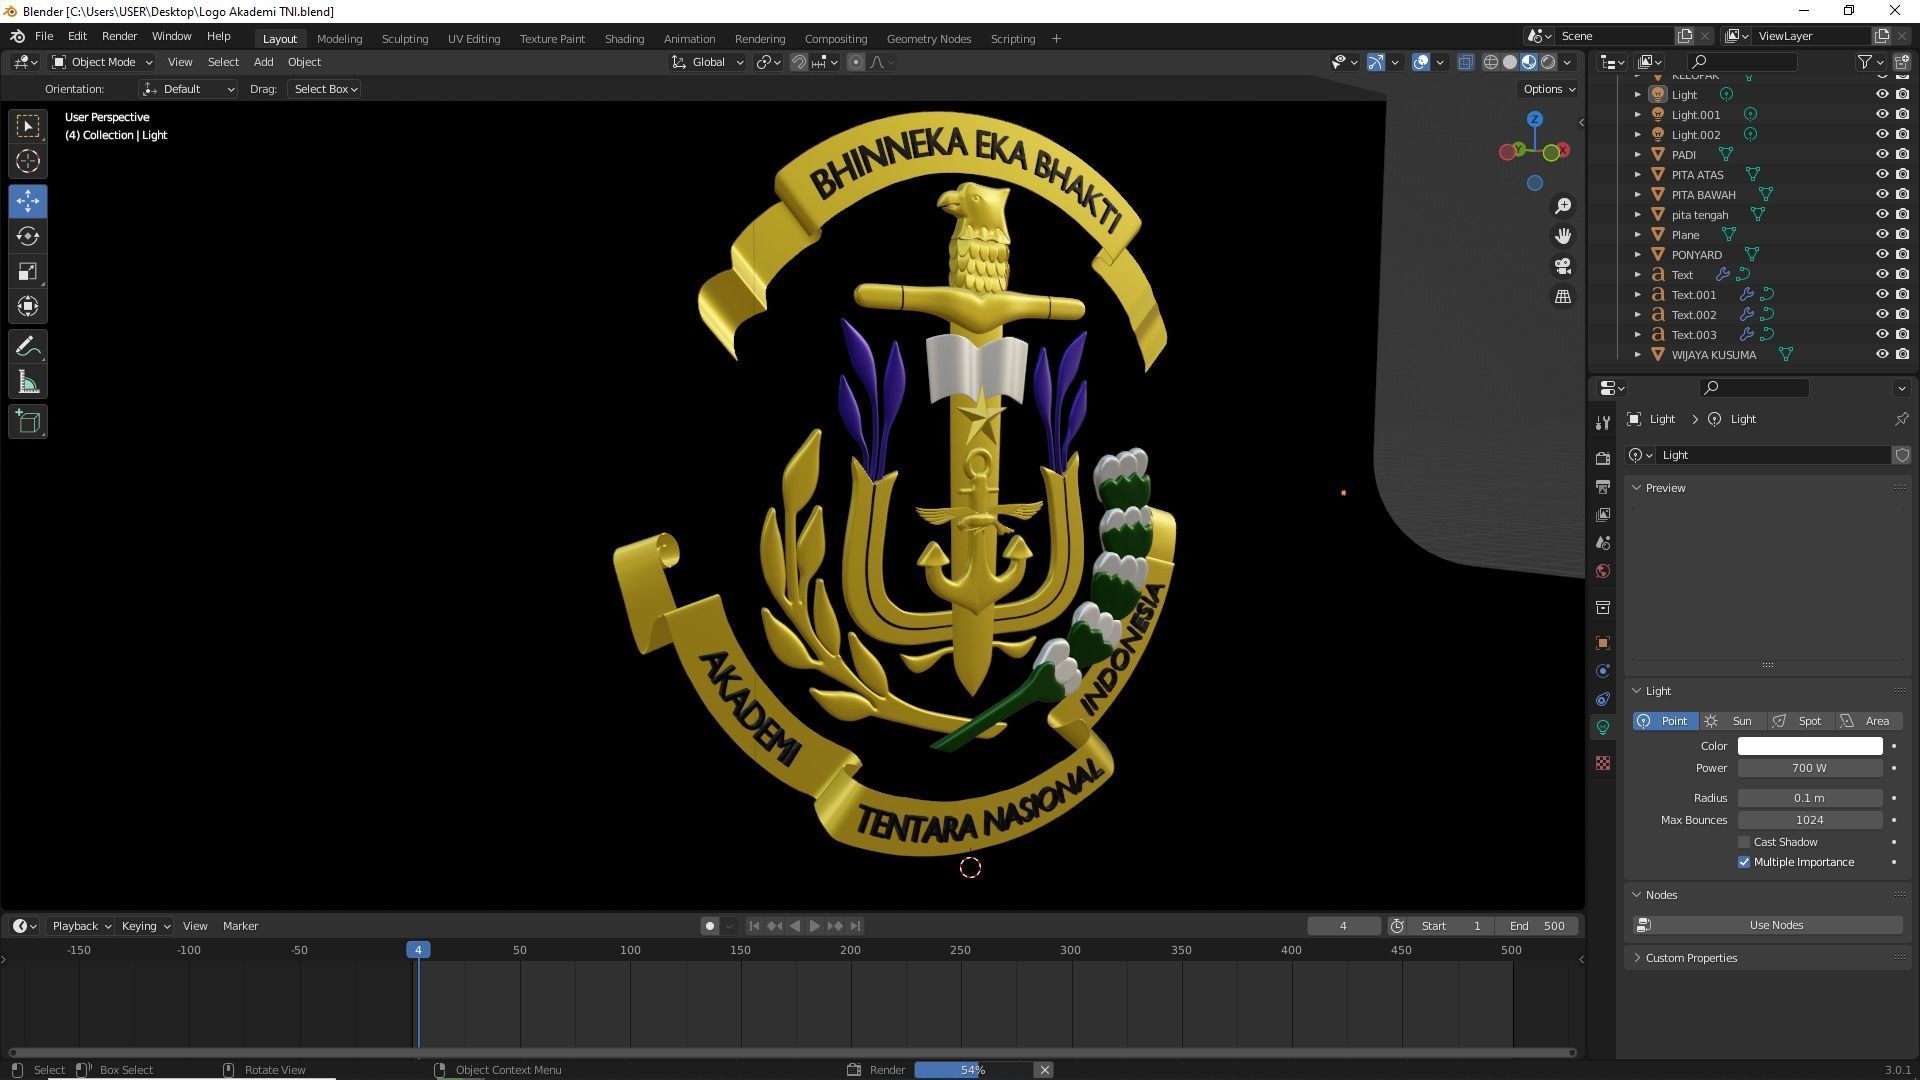Open the World properties tab
This screenshot has height=1080, width=1920.
pyautogui.click(x=1603, y=571)
